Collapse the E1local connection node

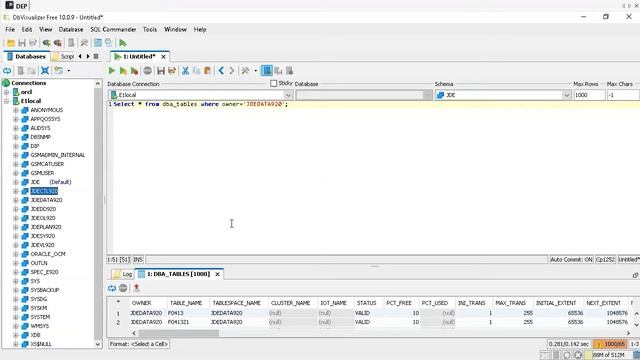point(7,101)
